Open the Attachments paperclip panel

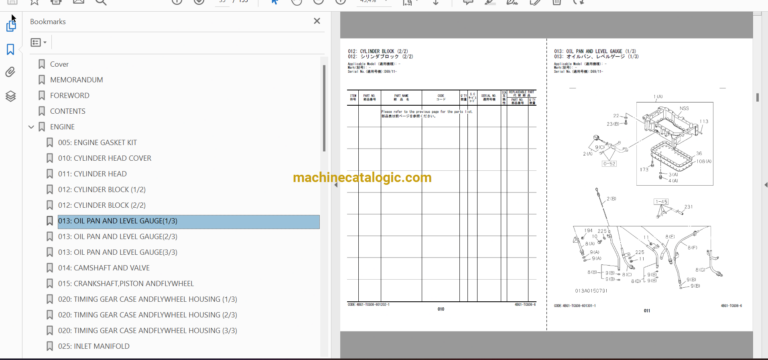pos(10,72)
